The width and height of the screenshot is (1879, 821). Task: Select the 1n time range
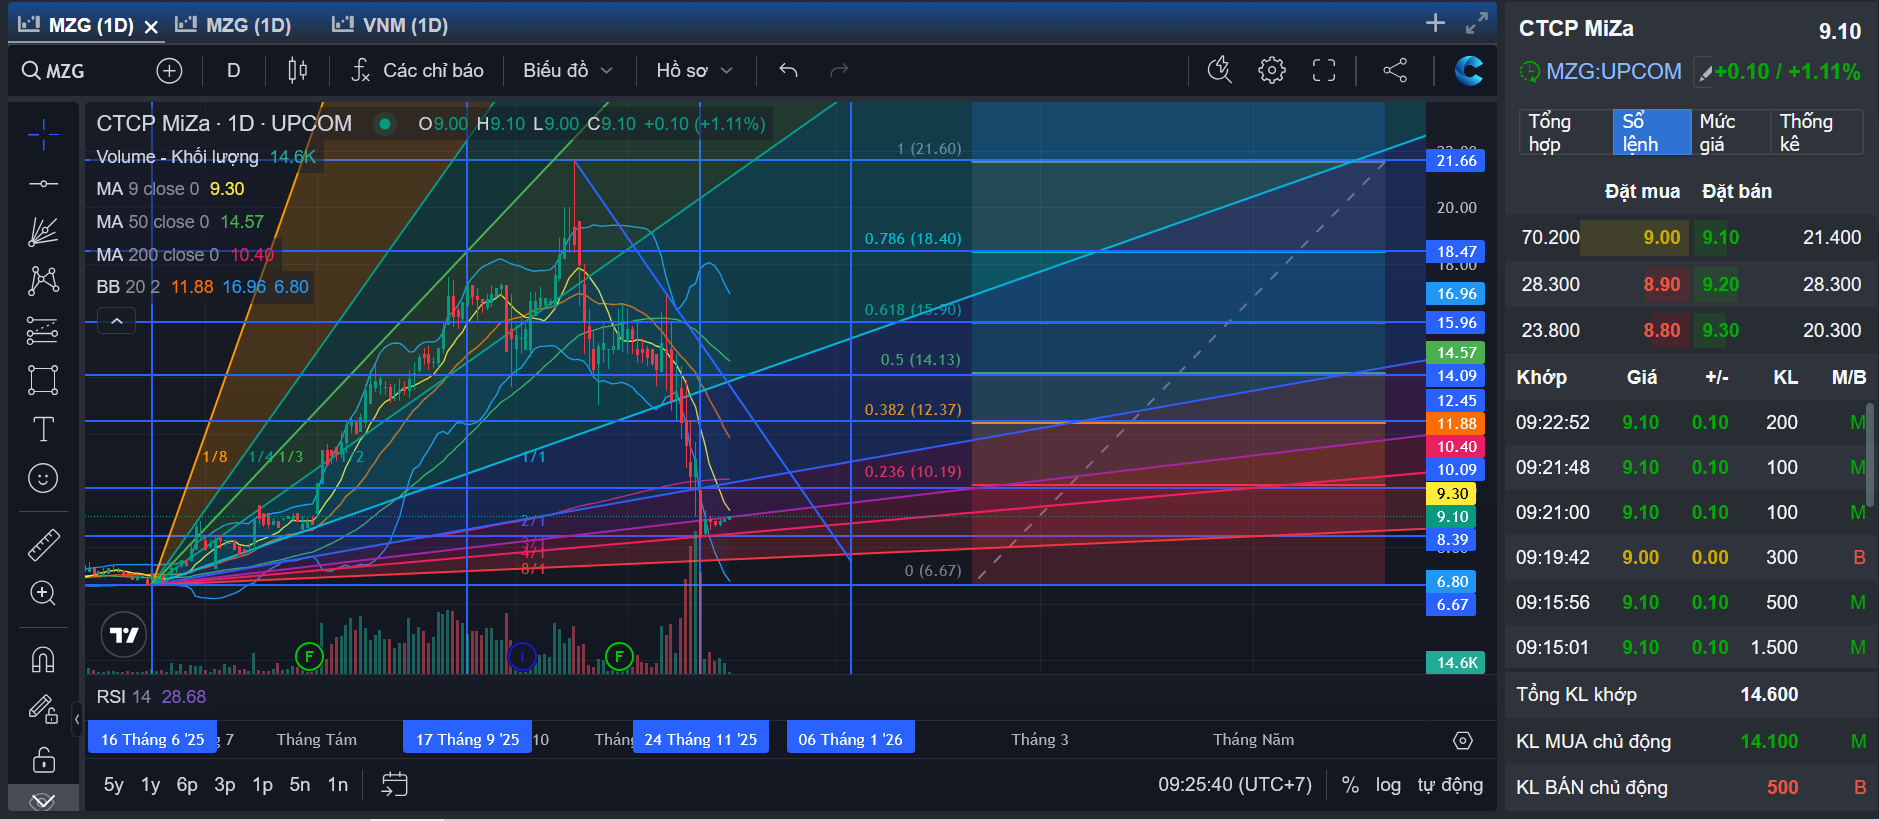338,785
